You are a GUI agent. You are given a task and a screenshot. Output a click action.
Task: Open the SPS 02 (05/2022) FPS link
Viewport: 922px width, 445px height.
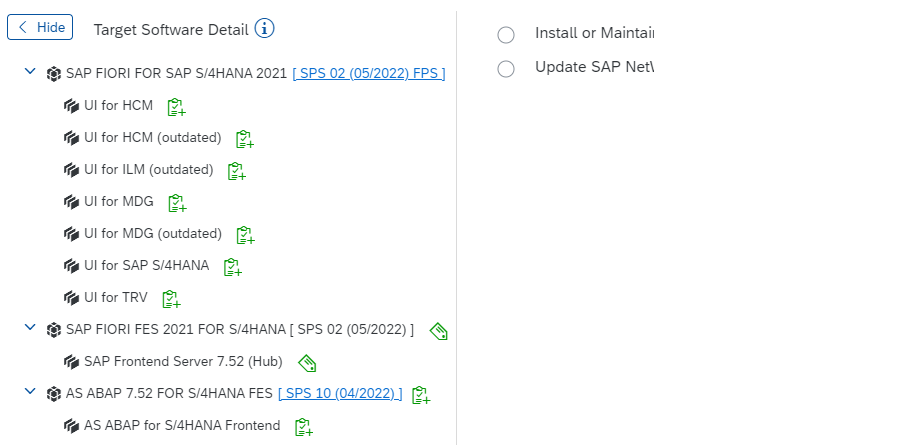[x=369, y=73]
